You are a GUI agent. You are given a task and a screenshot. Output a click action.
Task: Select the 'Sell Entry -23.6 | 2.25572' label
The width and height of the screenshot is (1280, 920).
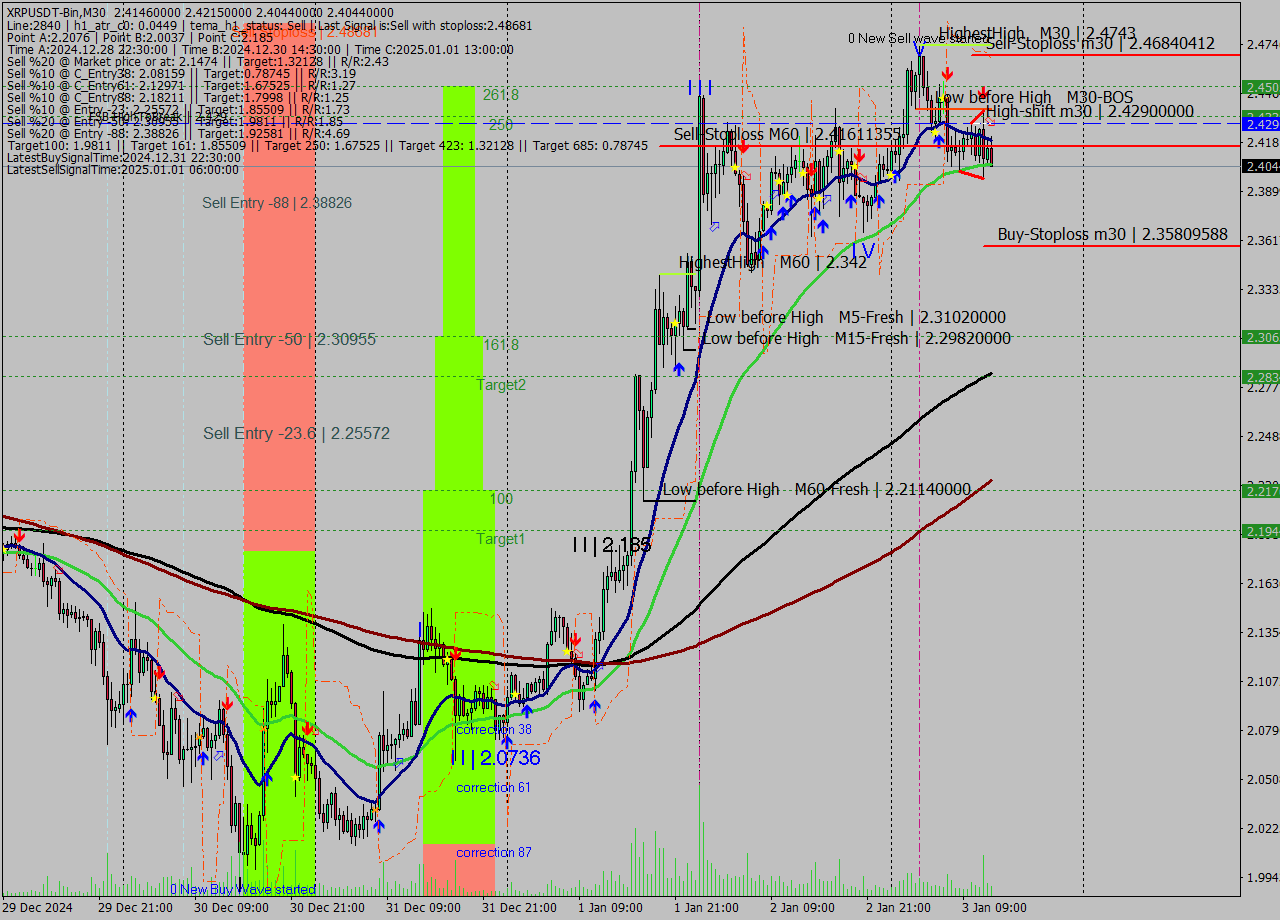296,433
